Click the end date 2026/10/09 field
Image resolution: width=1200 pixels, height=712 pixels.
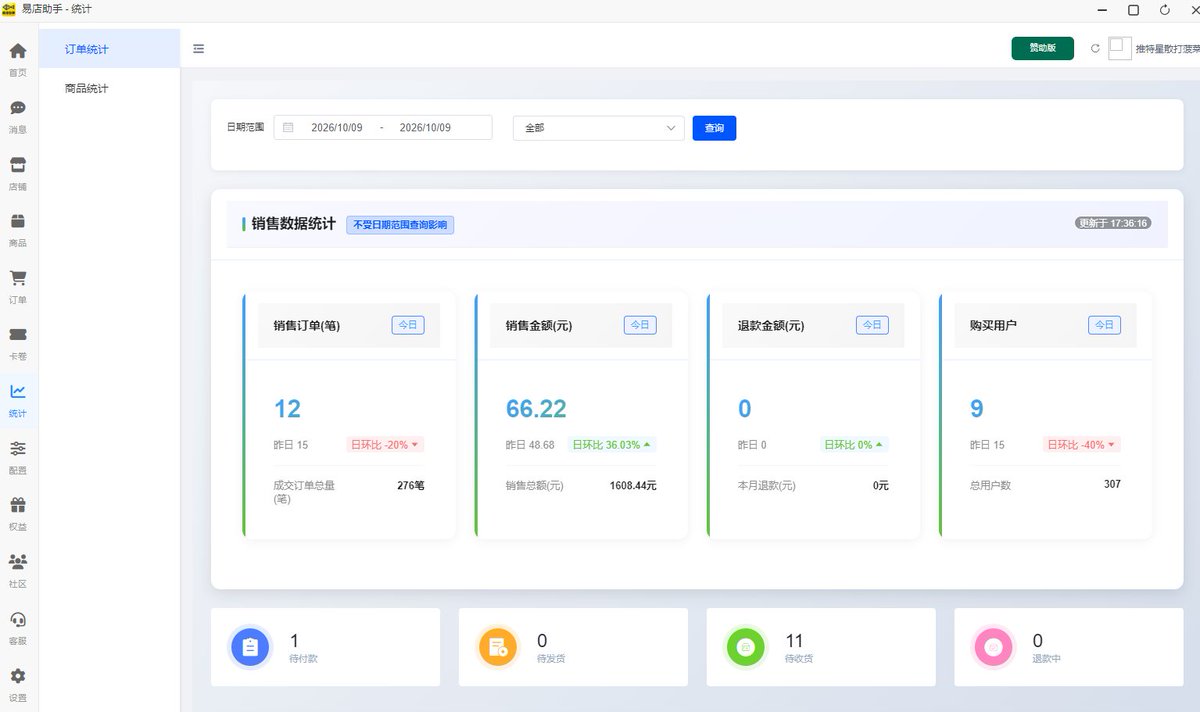[425, 128]
